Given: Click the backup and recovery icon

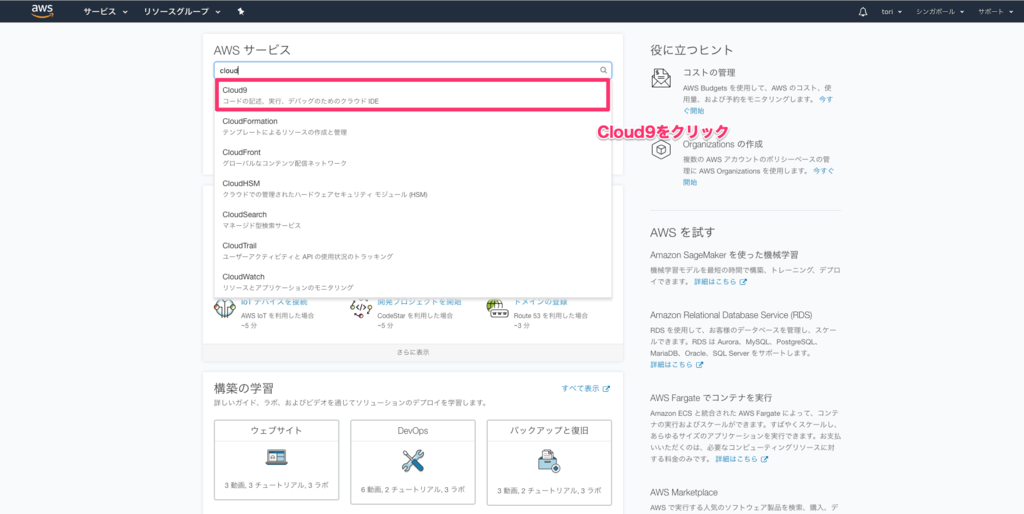Looking at the screenshot, I should coord(549,461).
